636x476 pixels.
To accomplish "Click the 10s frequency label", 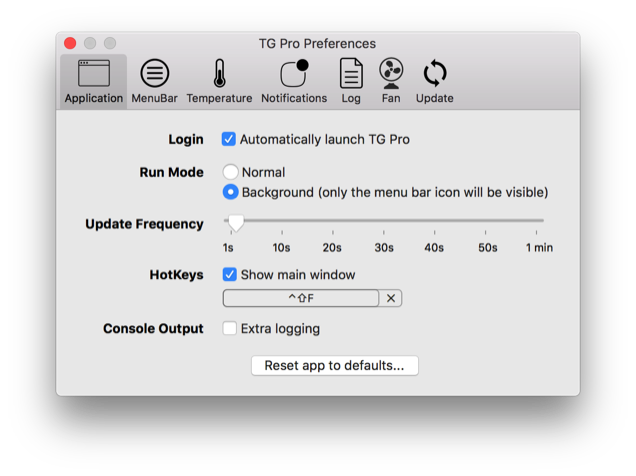I will click(x=281, y=247).
